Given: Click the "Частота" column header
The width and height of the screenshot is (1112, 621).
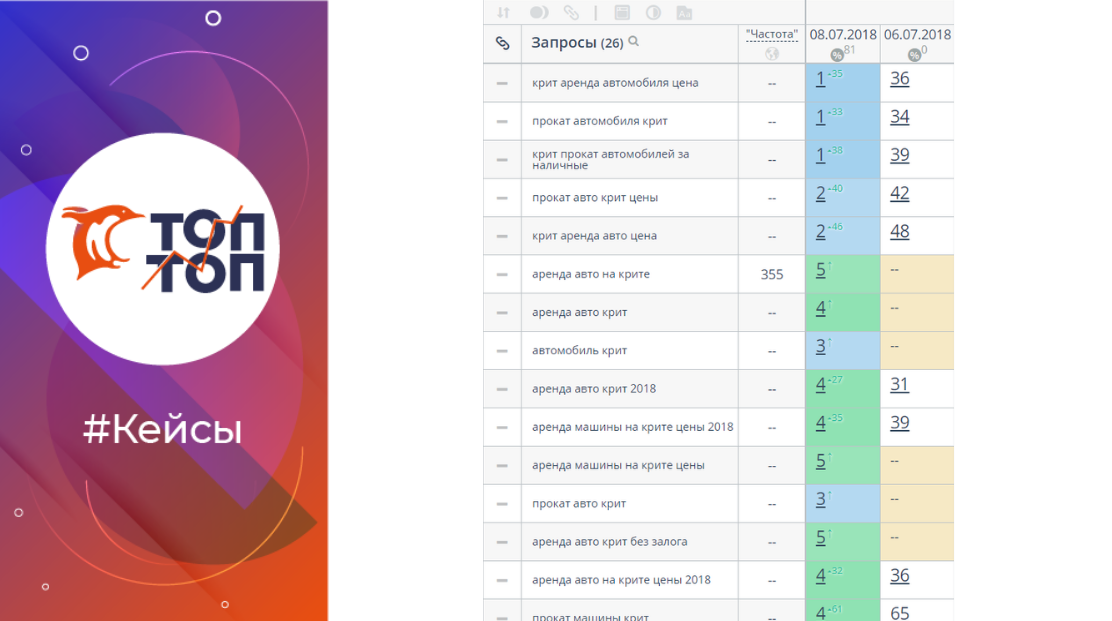Looking at the screenshot, I should point(772,34).
